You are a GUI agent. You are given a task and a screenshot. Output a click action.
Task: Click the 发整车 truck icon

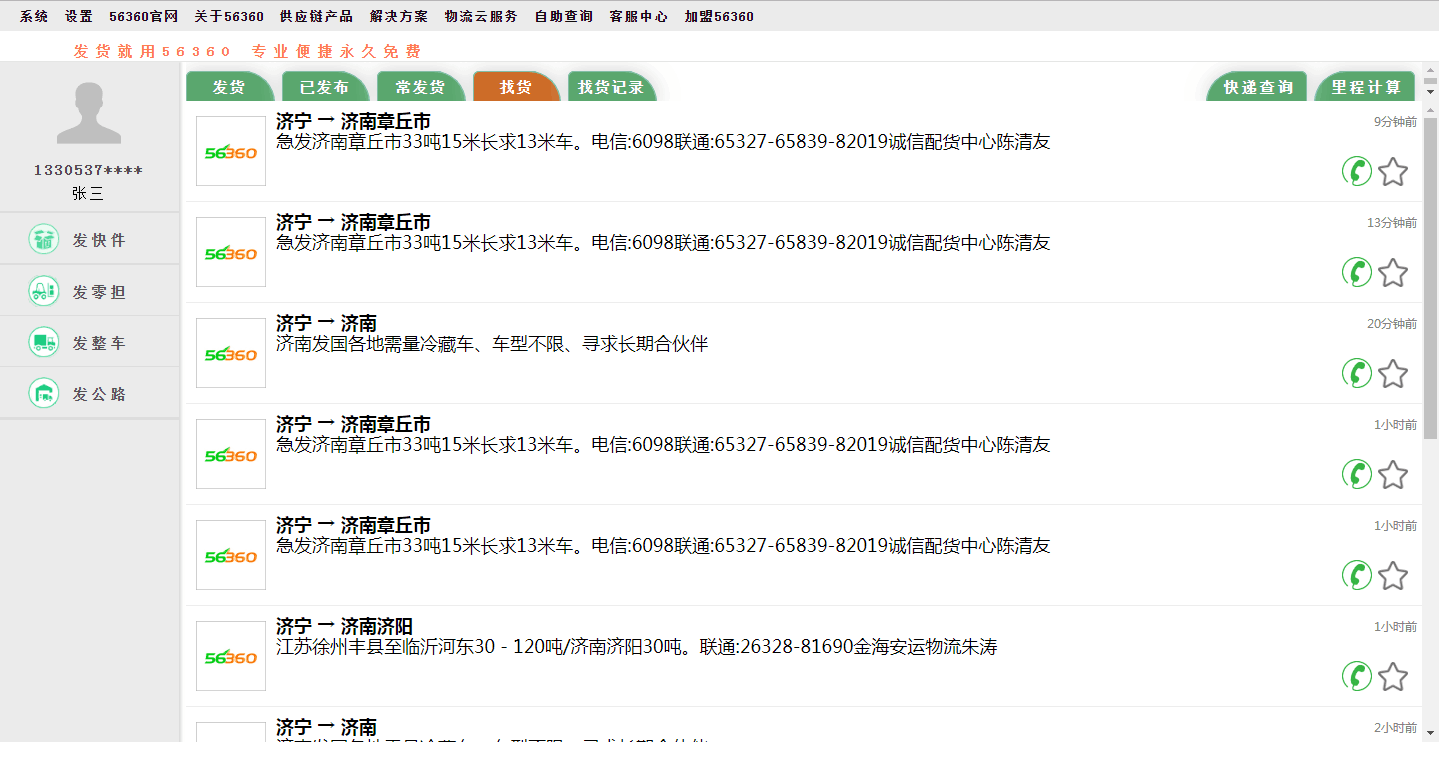pos(44,342)
